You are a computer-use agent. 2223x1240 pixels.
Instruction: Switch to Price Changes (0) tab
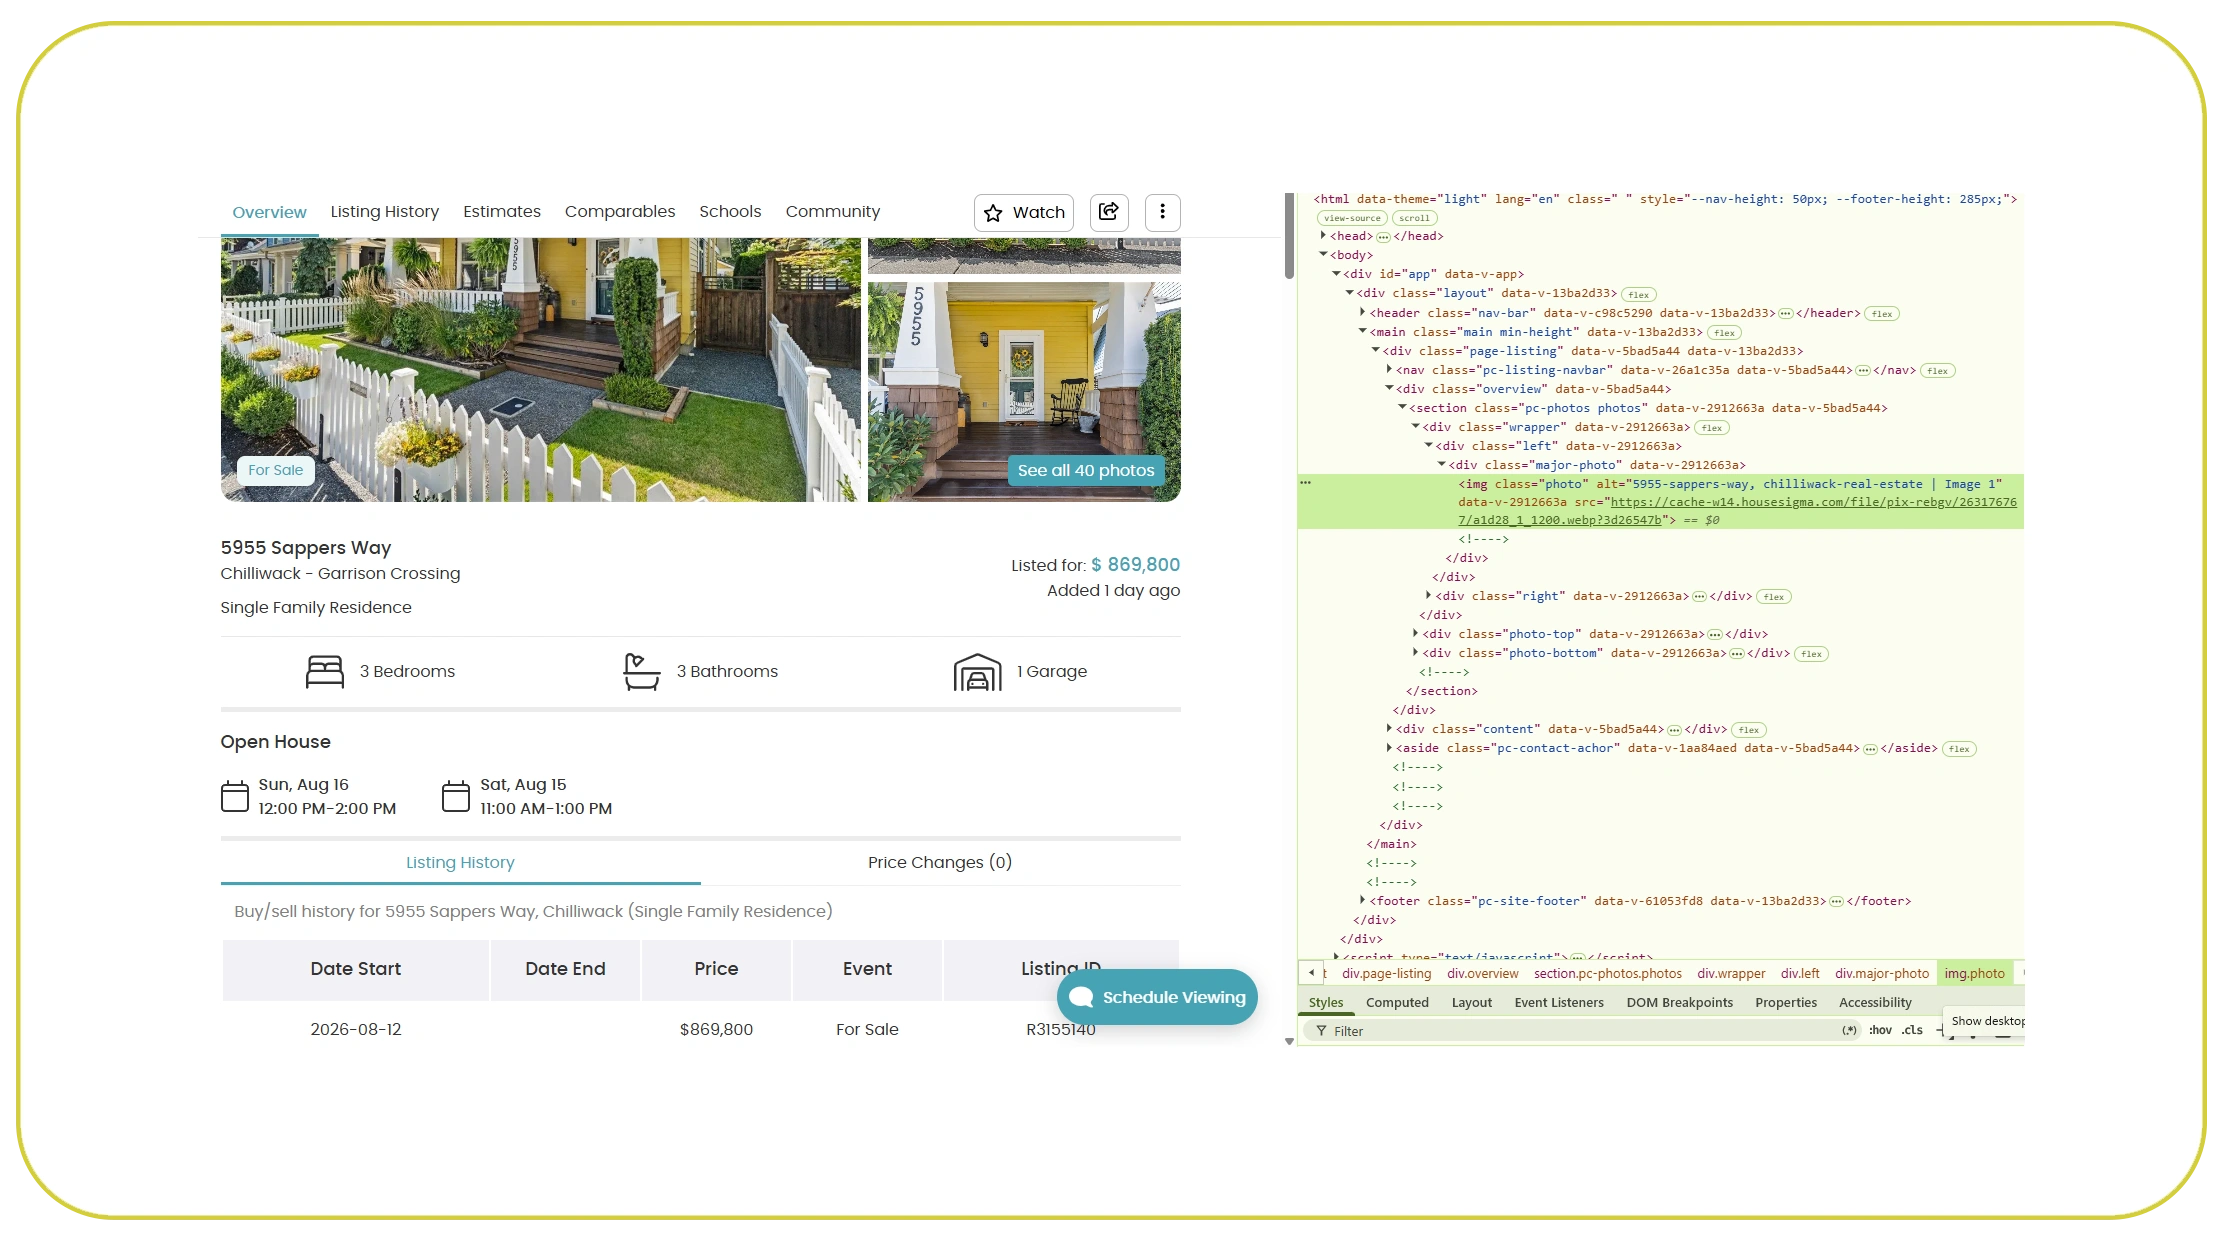940,863
